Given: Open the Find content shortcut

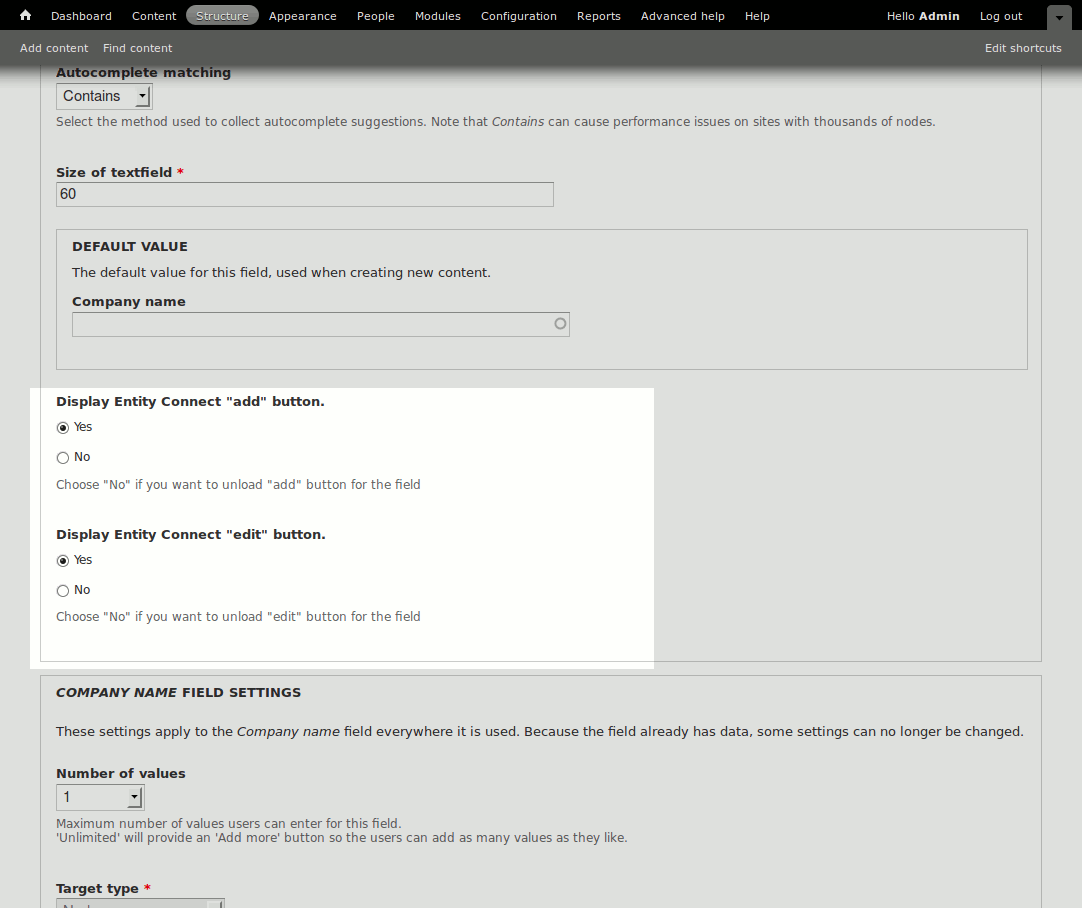Looking at the screenshot, I should 137,48.
